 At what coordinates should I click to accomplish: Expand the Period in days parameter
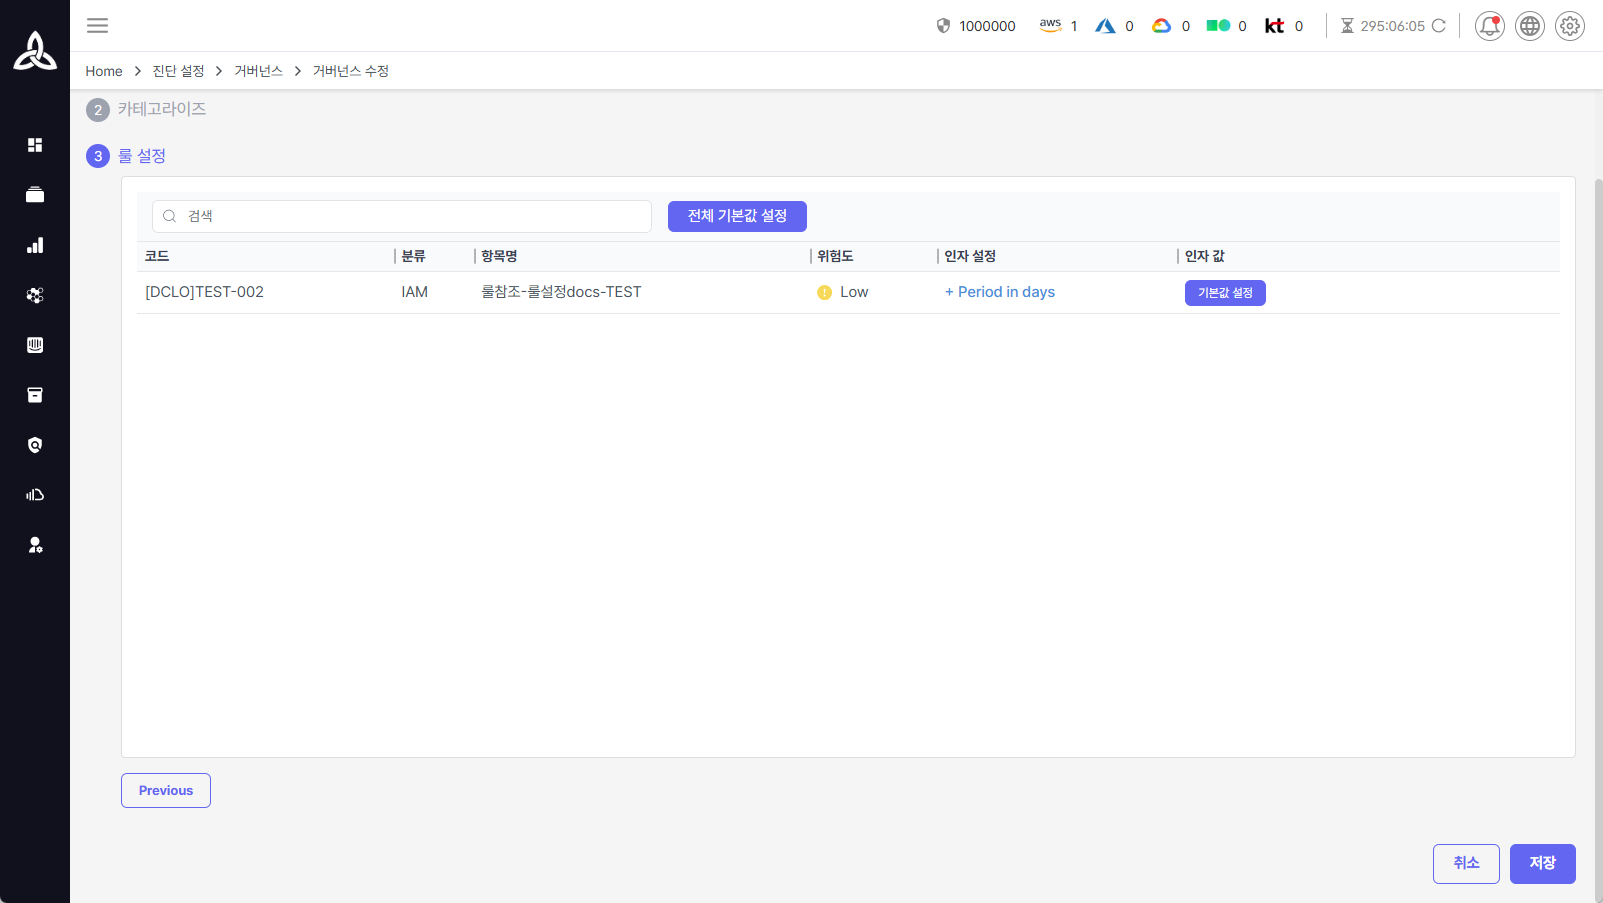click(x=999, y=292)
